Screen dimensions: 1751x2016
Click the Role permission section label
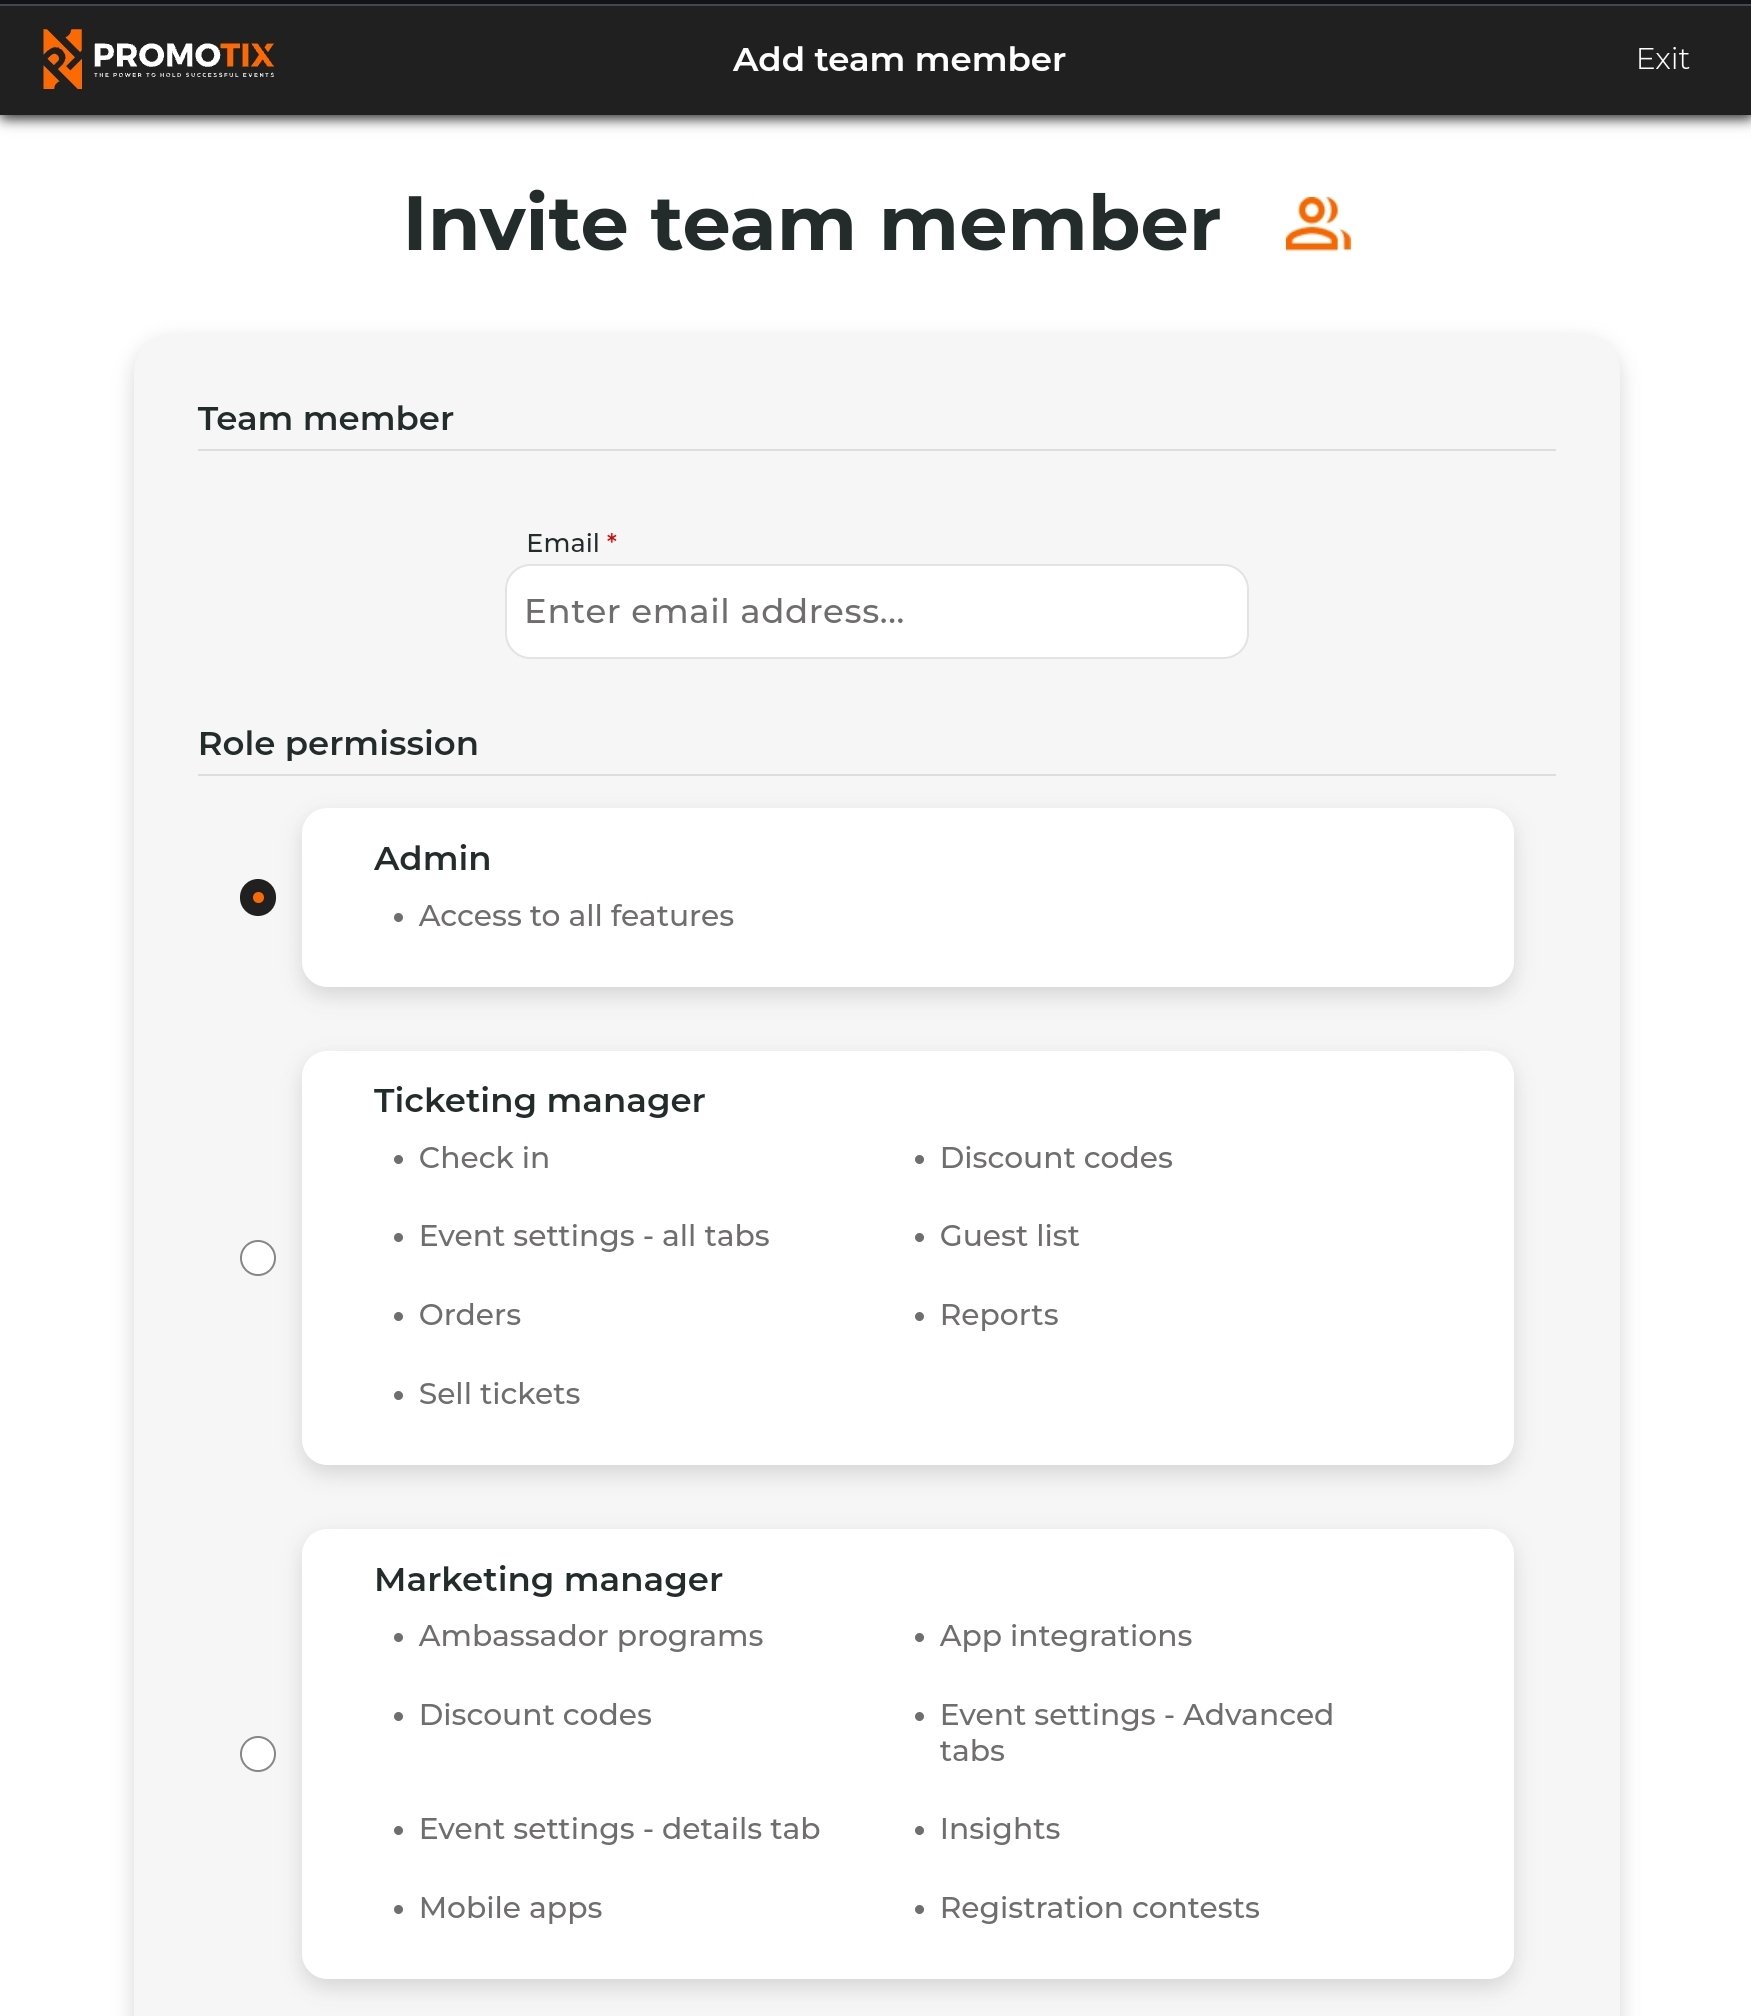338,743
